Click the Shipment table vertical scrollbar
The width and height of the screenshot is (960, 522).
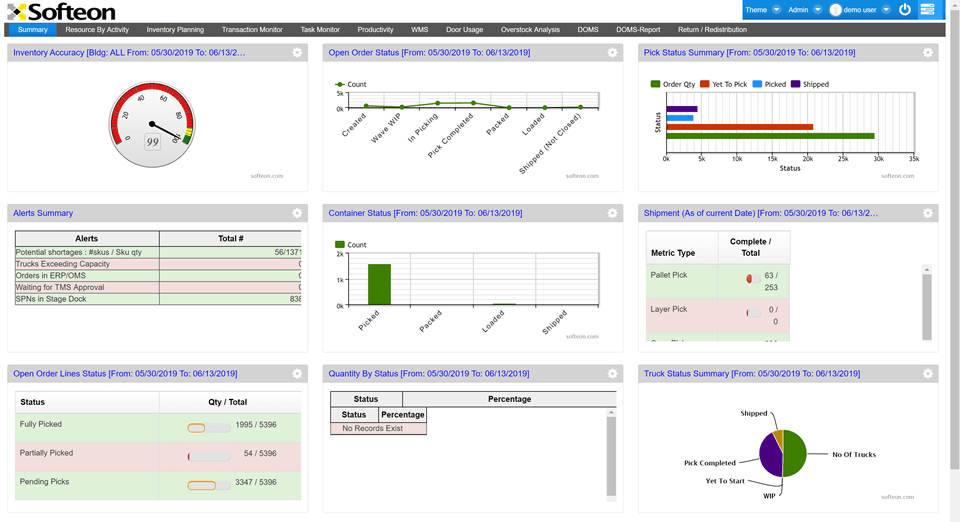click(x=926, y=305)
